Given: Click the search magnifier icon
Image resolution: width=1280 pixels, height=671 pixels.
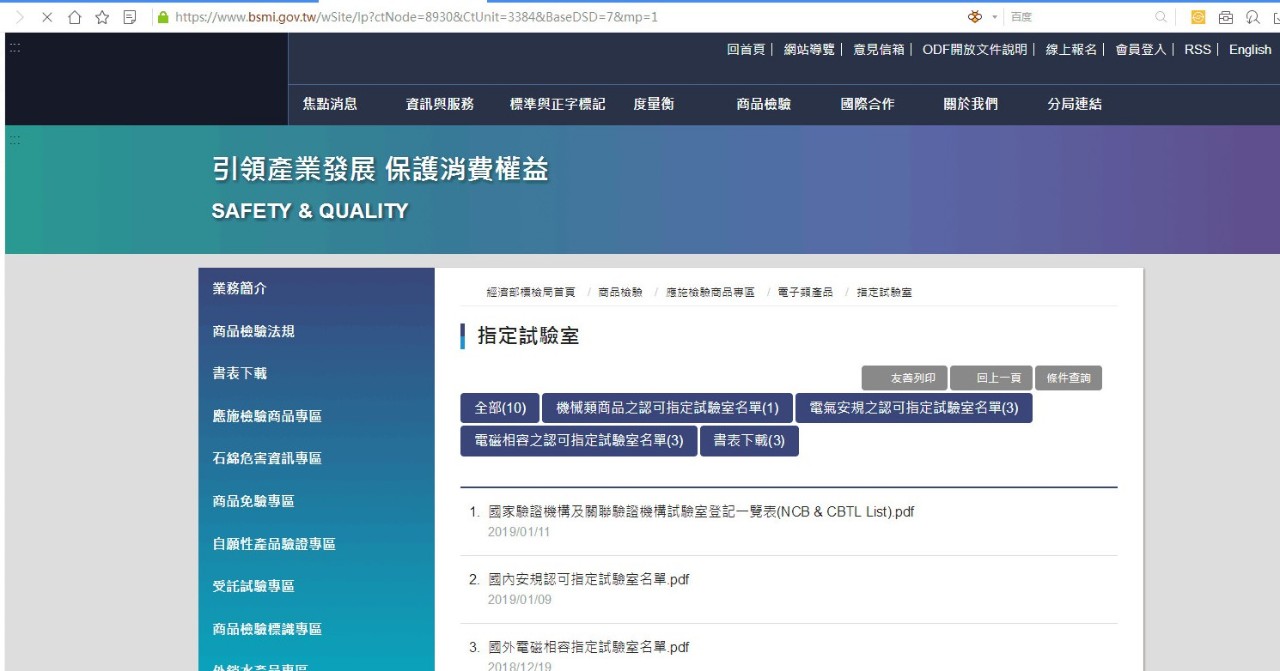Looking at the screenshot, I should (1160, 17).
